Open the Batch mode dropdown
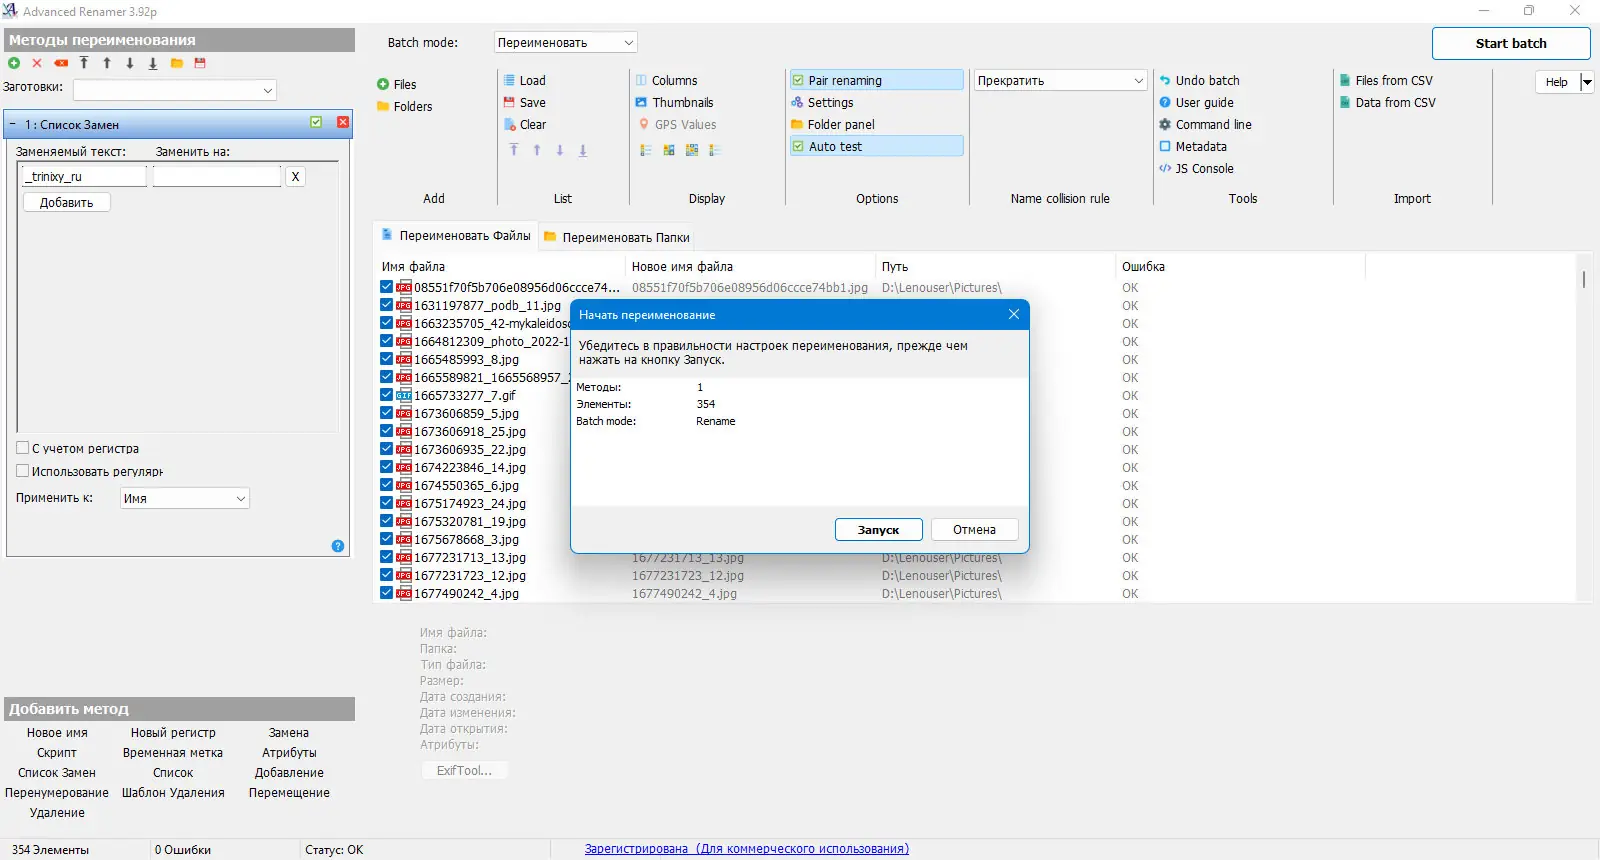Viewport: 1600px width, 860px height. 566,43
